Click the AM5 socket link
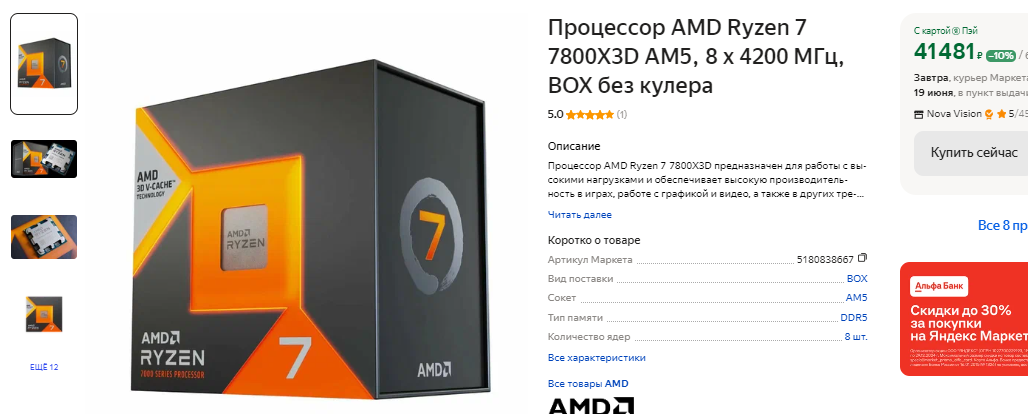This screenshot has height=414, width=1028. (x=856, y=297)
